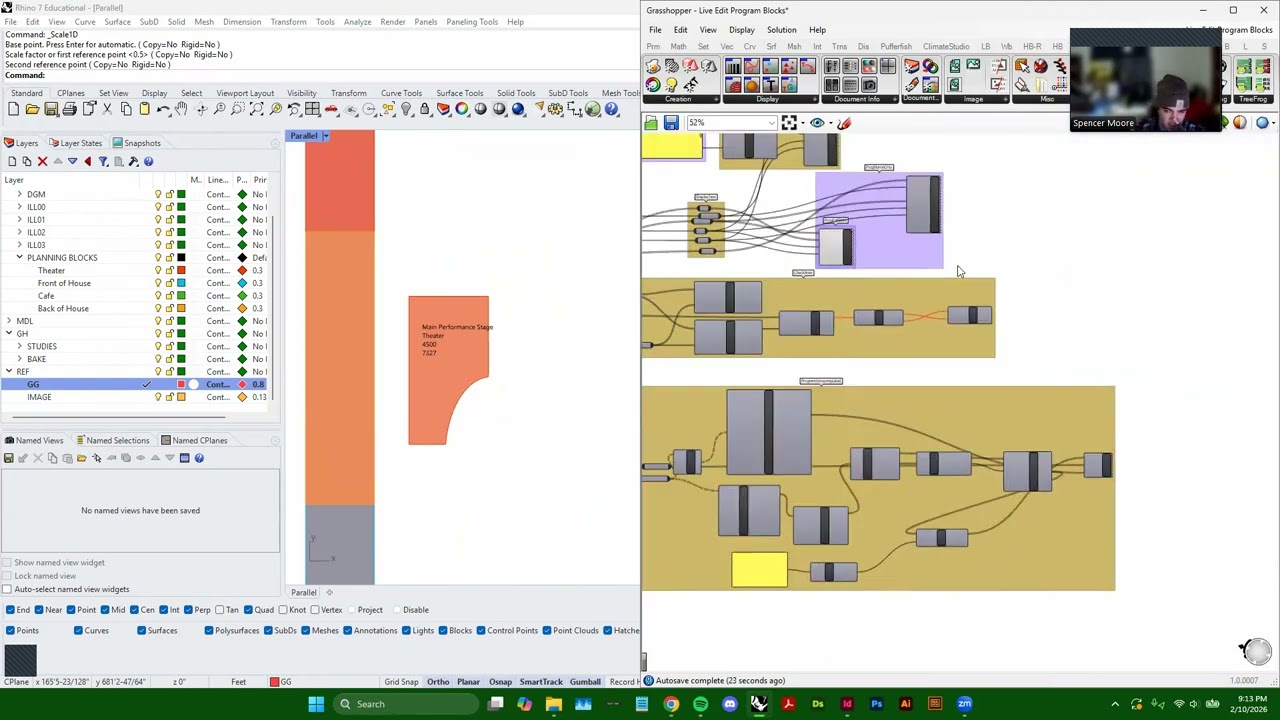Delete layer with red X icon
1280x720 pixels.
point(42,161)
